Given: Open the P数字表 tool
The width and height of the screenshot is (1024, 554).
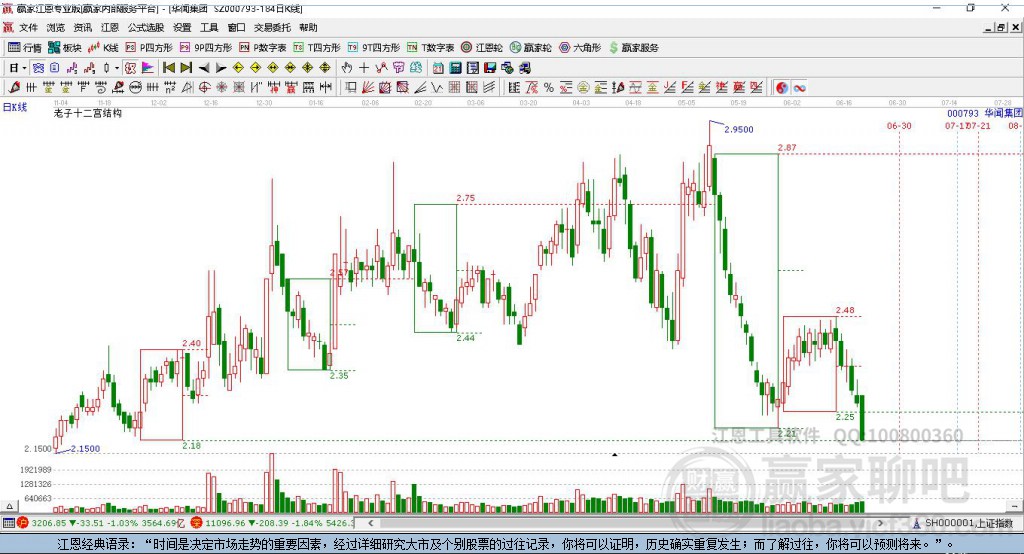Looking at the screenshot, I should click(x=263, y=48).
